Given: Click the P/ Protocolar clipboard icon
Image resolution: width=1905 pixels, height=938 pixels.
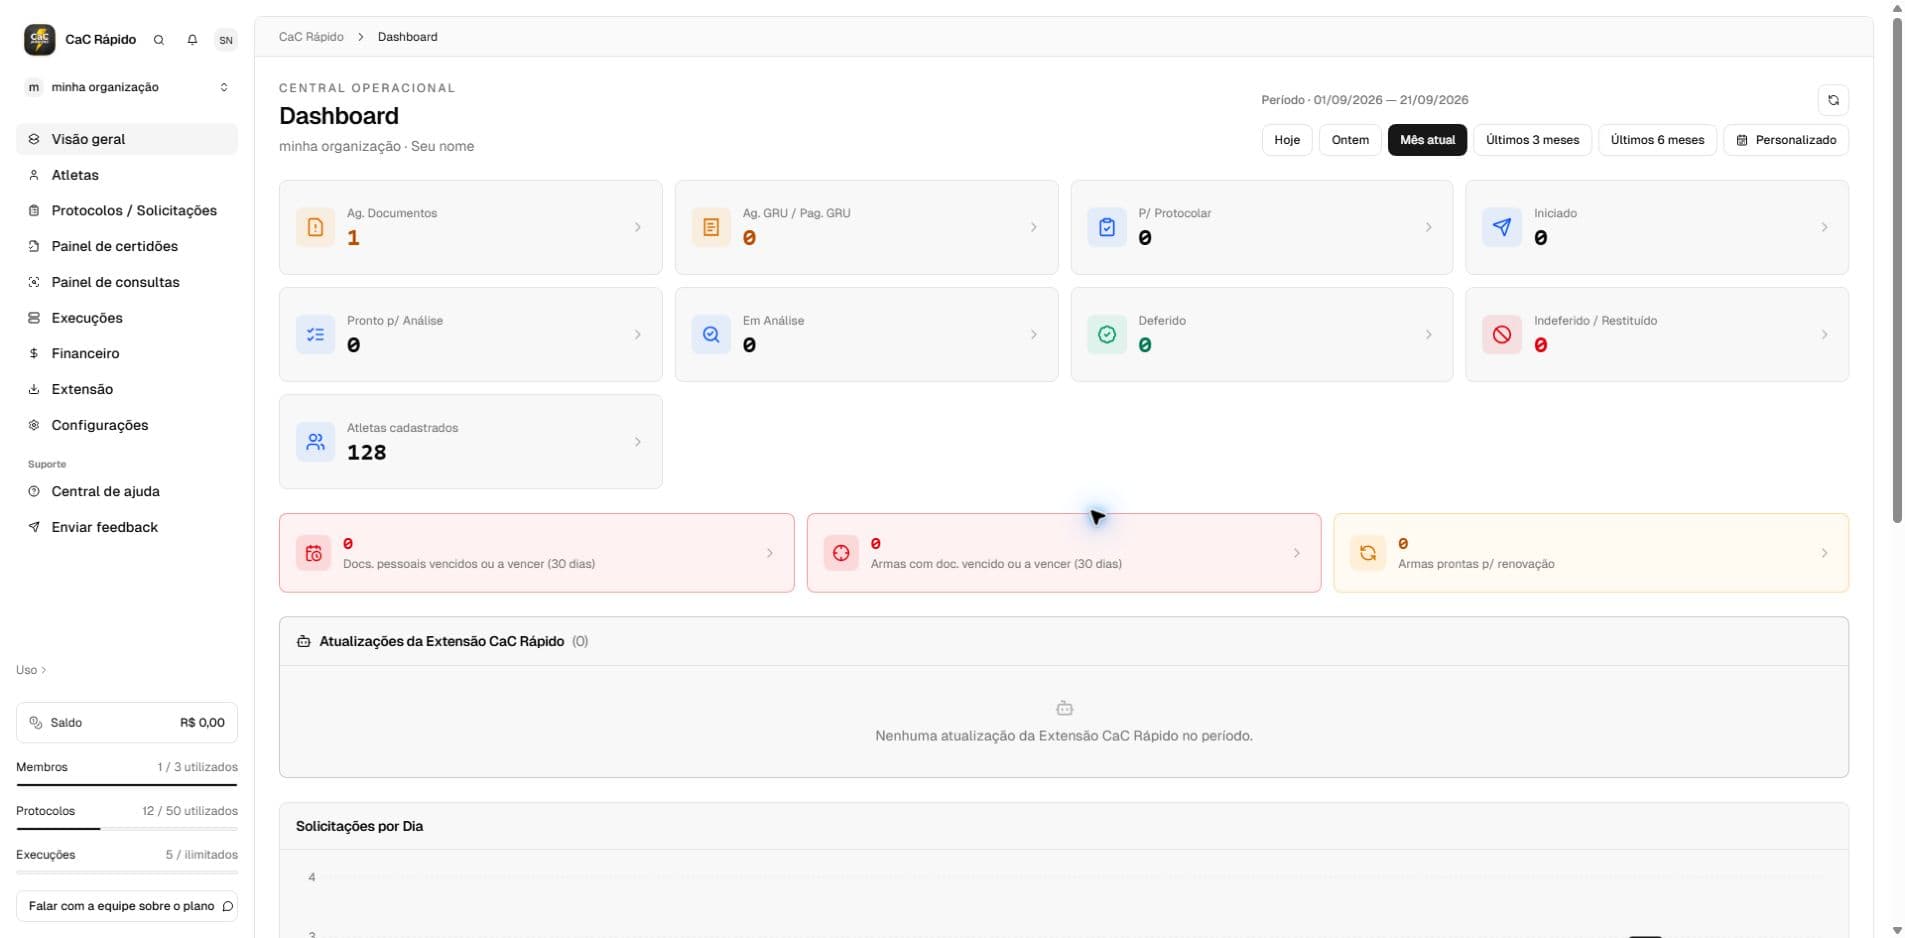Looking at the screenshot, I should (1107, 227).
